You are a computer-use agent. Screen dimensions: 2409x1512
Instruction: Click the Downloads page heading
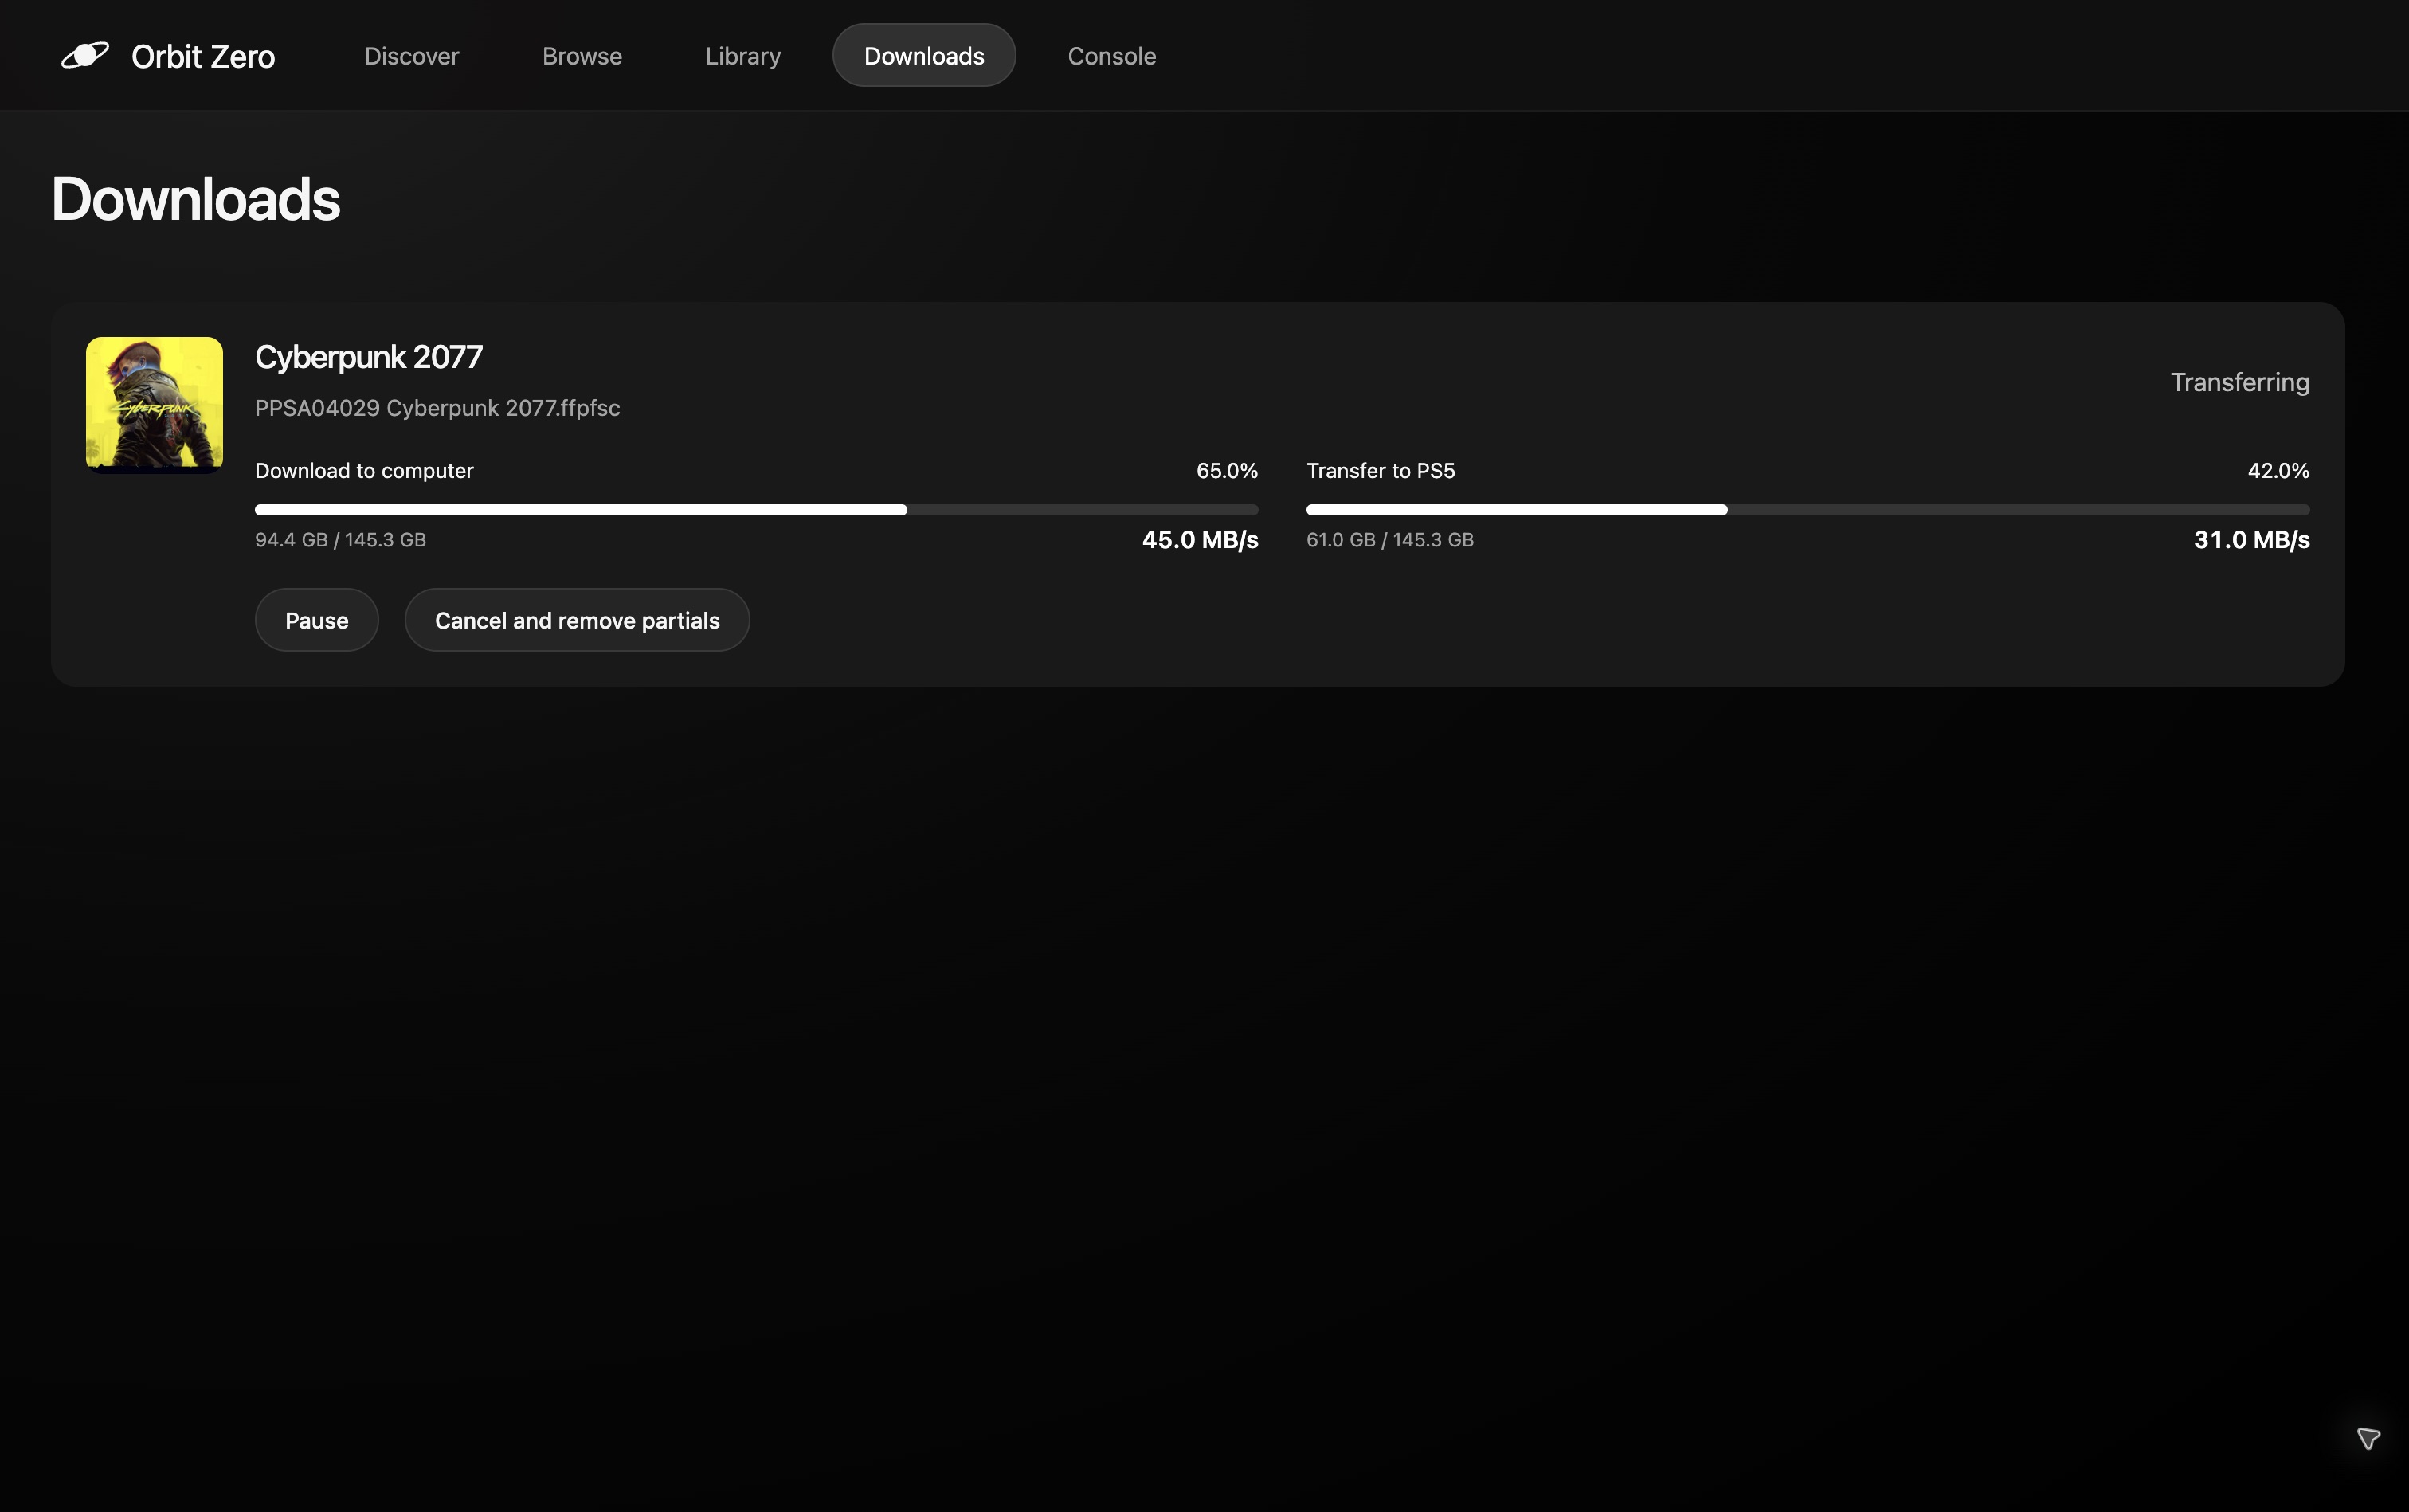point(196,199)
